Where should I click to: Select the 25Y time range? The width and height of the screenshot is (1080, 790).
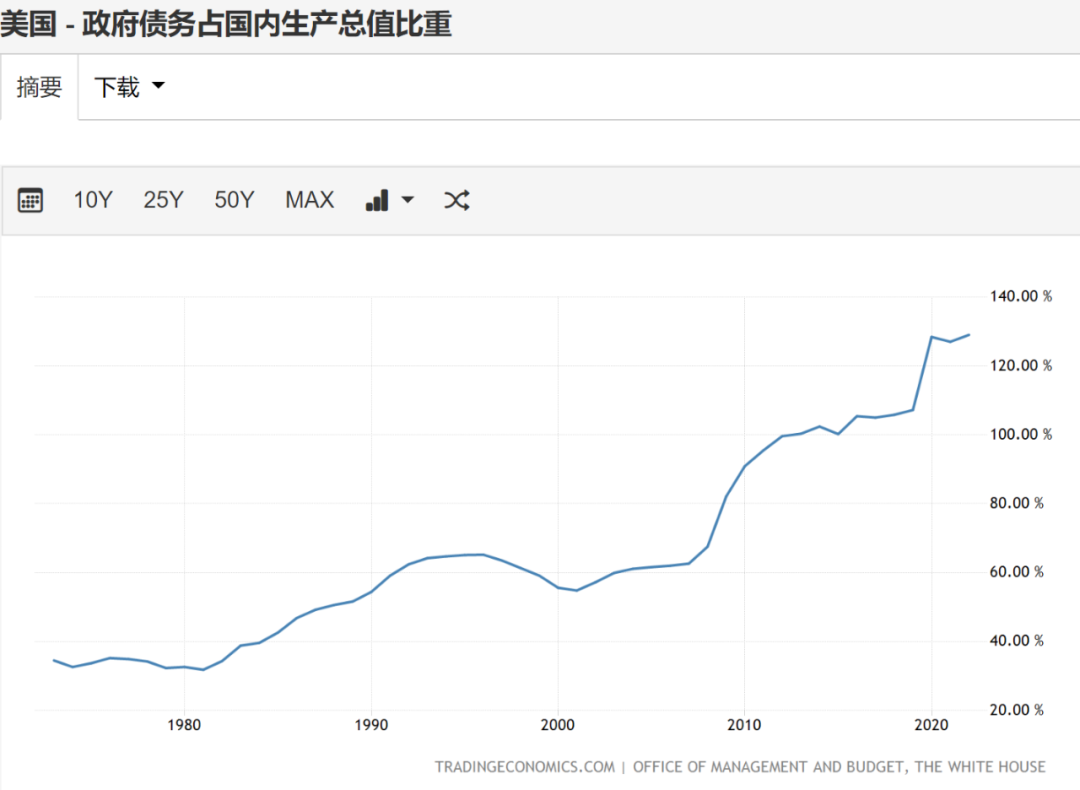click(x=163, y=200)
